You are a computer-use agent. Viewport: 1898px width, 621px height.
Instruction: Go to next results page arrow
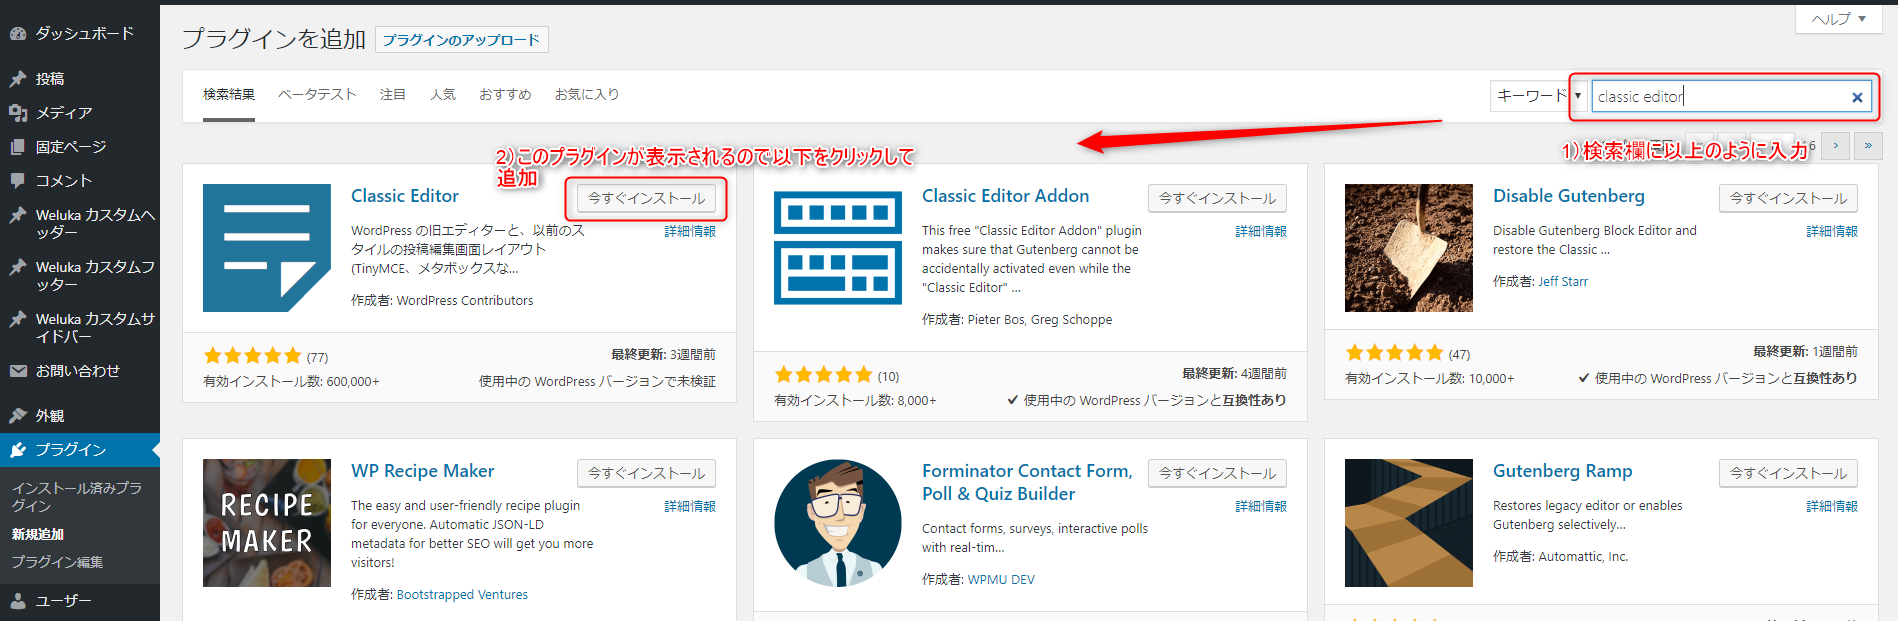1835,146
